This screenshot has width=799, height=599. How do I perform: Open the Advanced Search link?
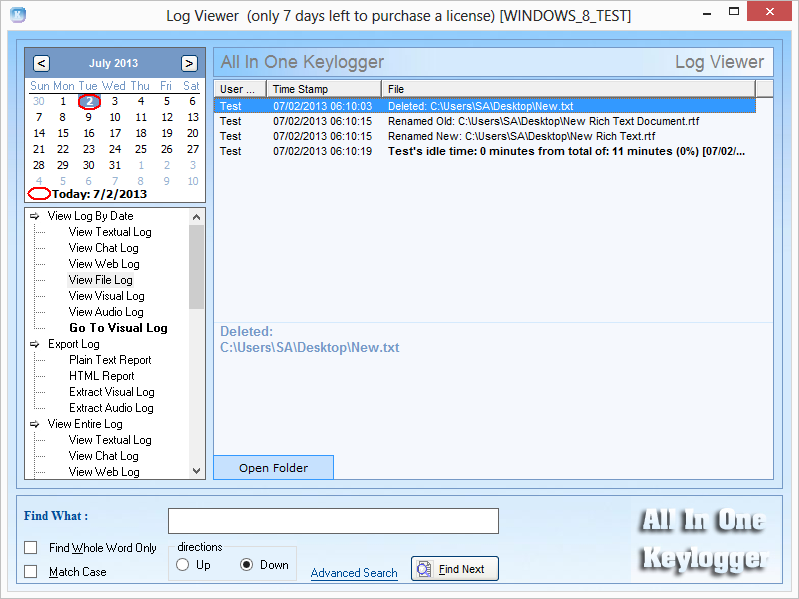(354, 573)
